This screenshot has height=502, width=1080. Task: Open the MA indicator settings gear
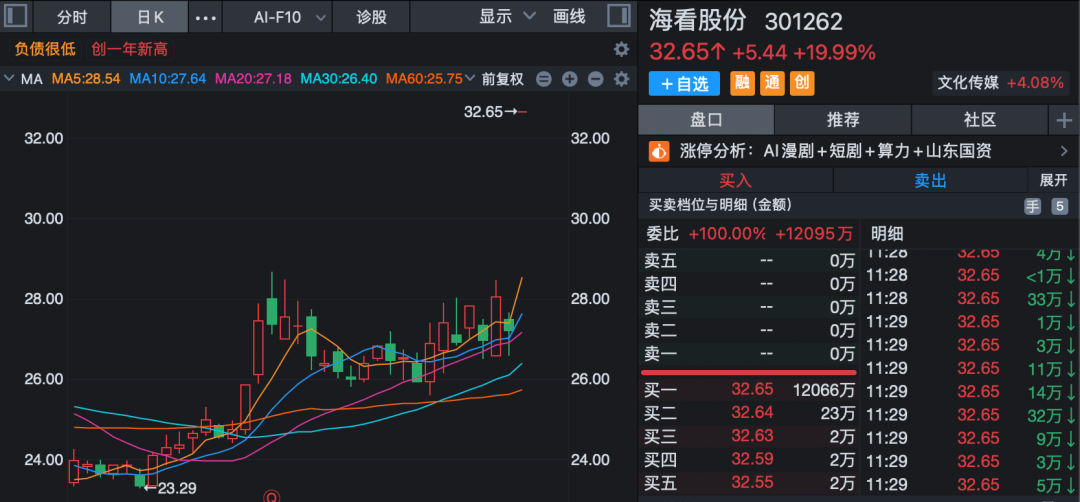tap(621, 79)
